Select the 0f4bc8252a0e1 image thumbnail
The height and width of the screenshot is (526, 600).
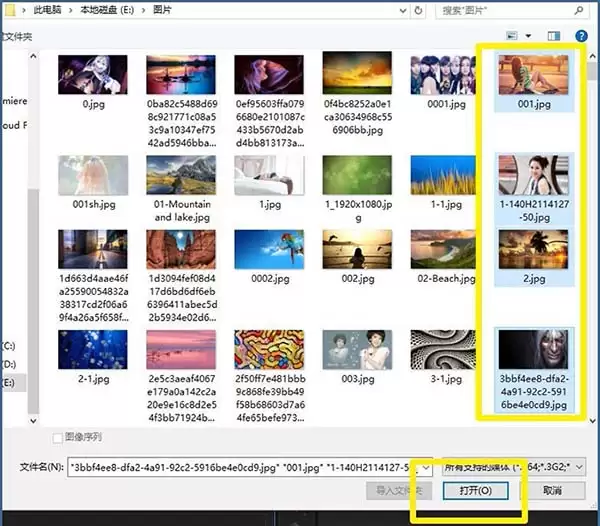pos(357,73)
